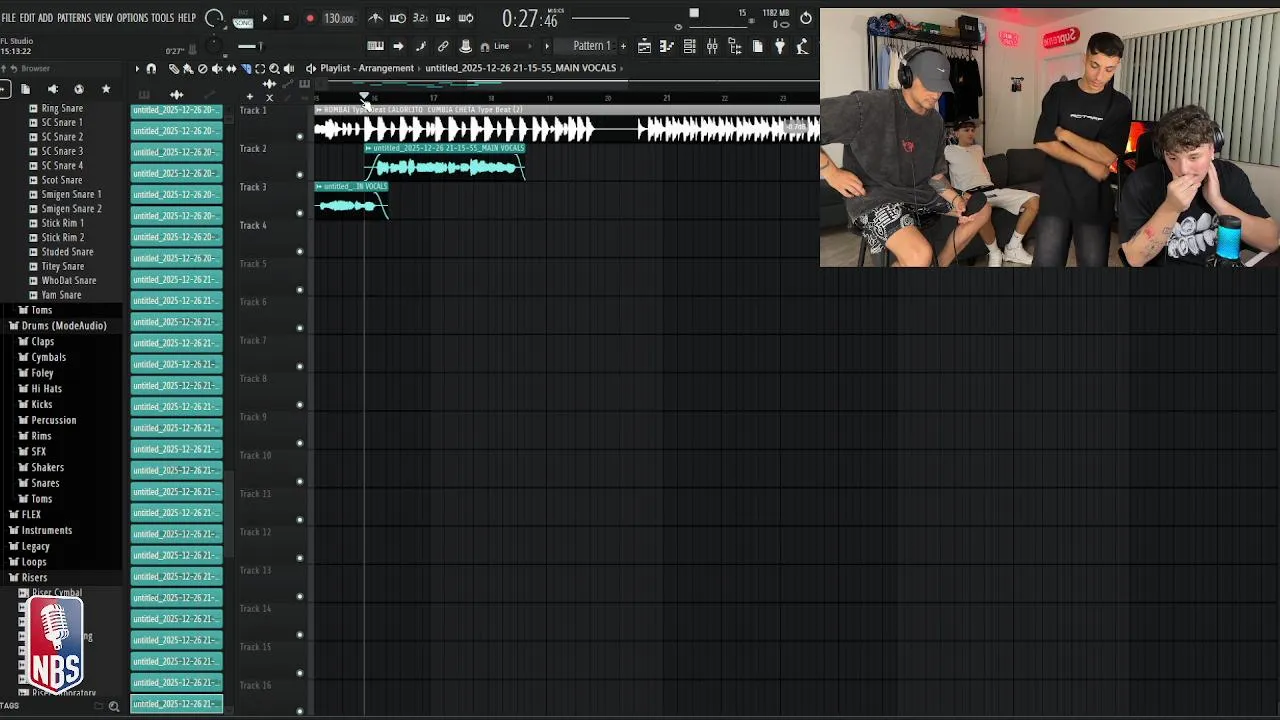This screenshot has width=1280, height=720.
Task: Open the VIEW menu
Action: 103,18
